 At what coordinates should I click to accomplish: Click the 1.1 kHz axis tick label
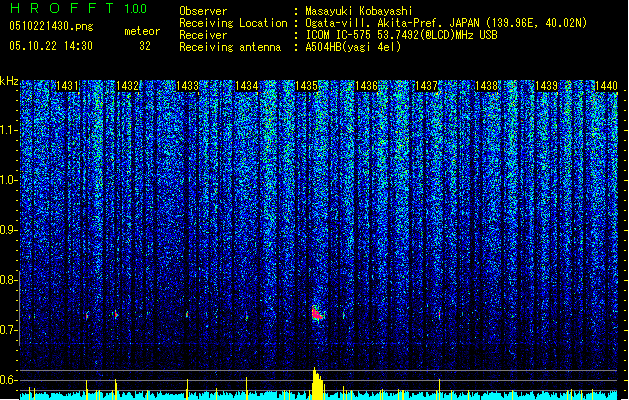click(x=9, y=130)
